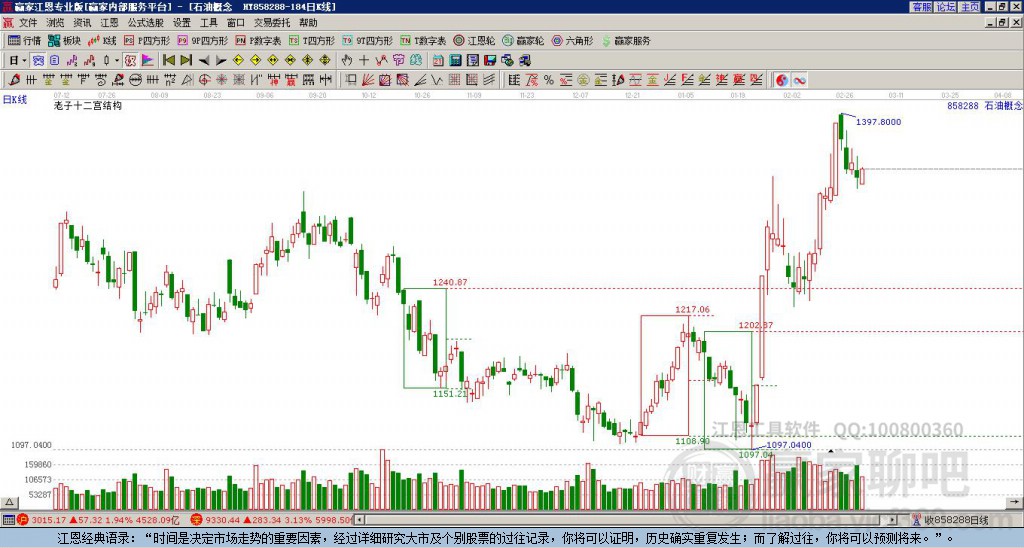Click the red floppy save icon
The height and width of the screenshot is (548, 1024).
point(490,61)
